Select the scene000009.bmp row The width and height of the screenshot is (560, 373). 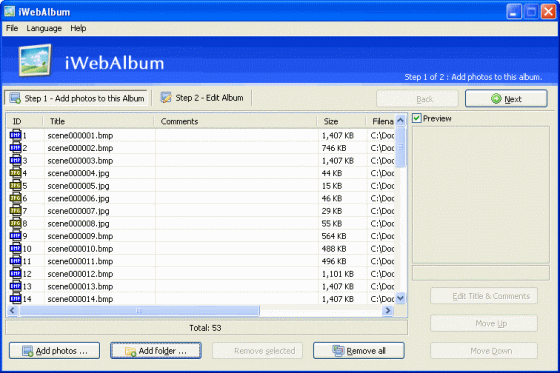(201, 236)
